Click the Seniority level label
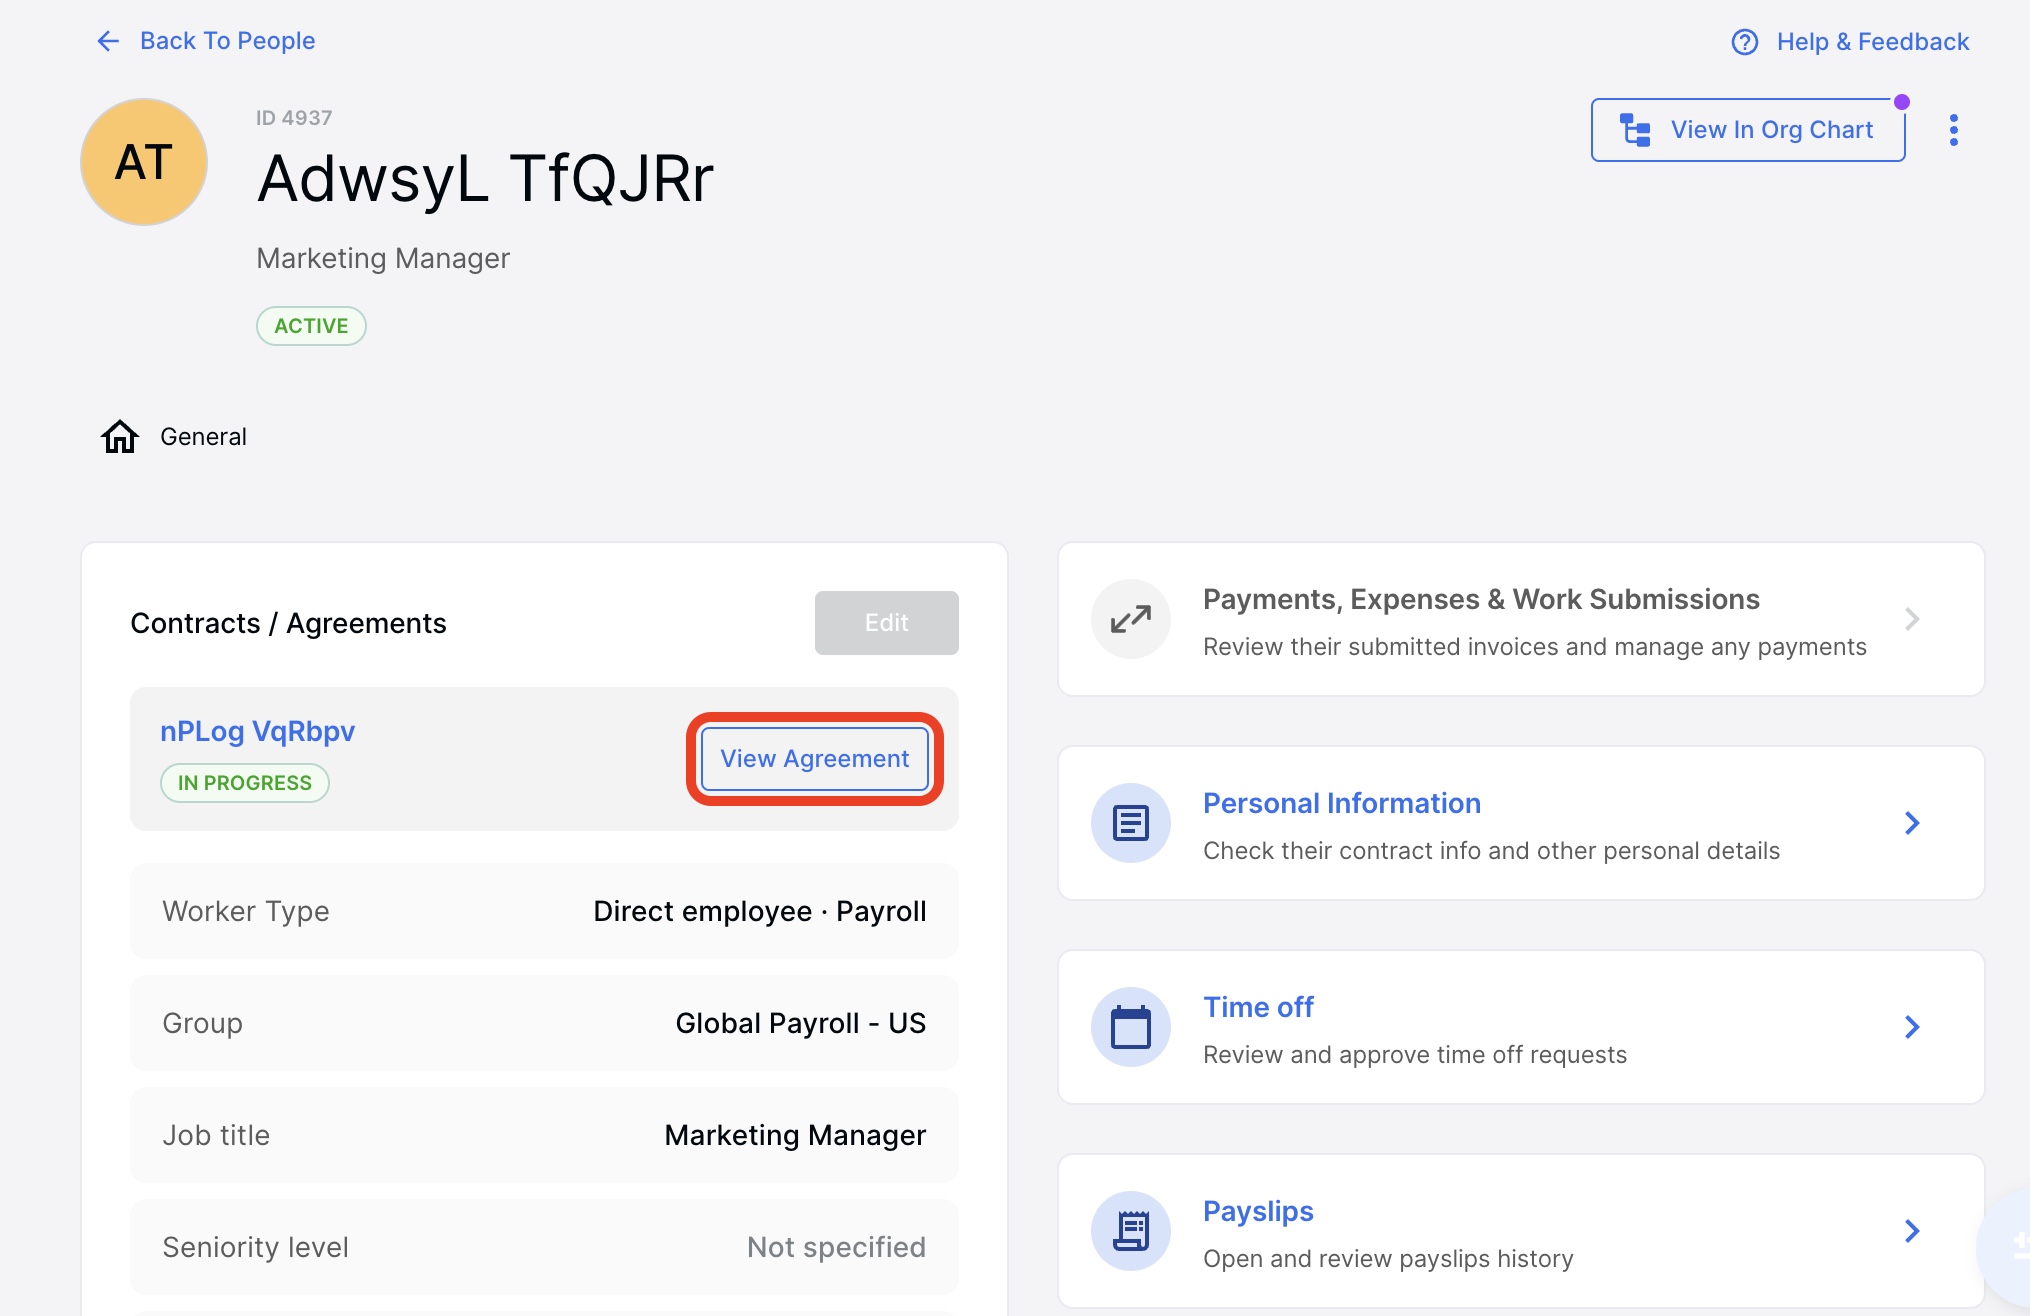Screen dimensions: 2030x1316 255,1247
